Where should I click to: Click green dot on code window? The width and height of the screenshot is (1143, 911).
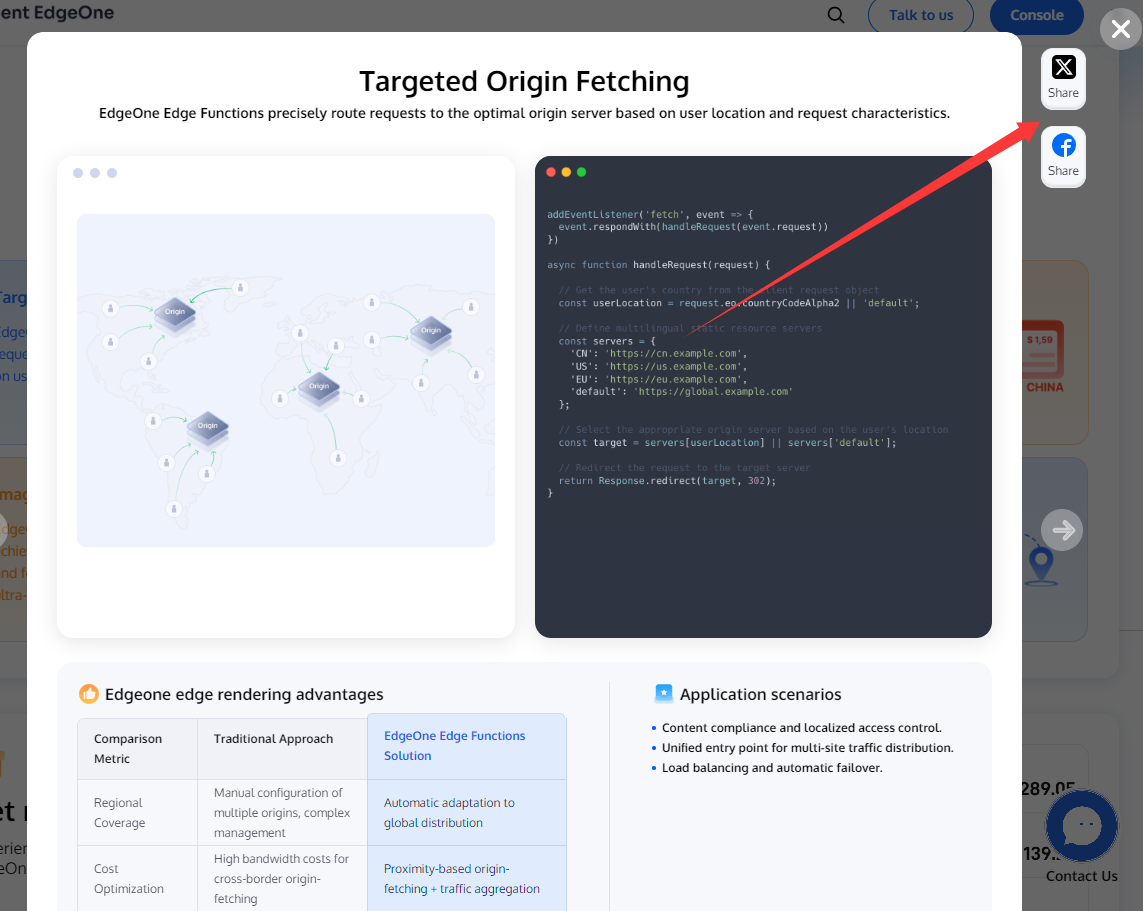point(581,172)
